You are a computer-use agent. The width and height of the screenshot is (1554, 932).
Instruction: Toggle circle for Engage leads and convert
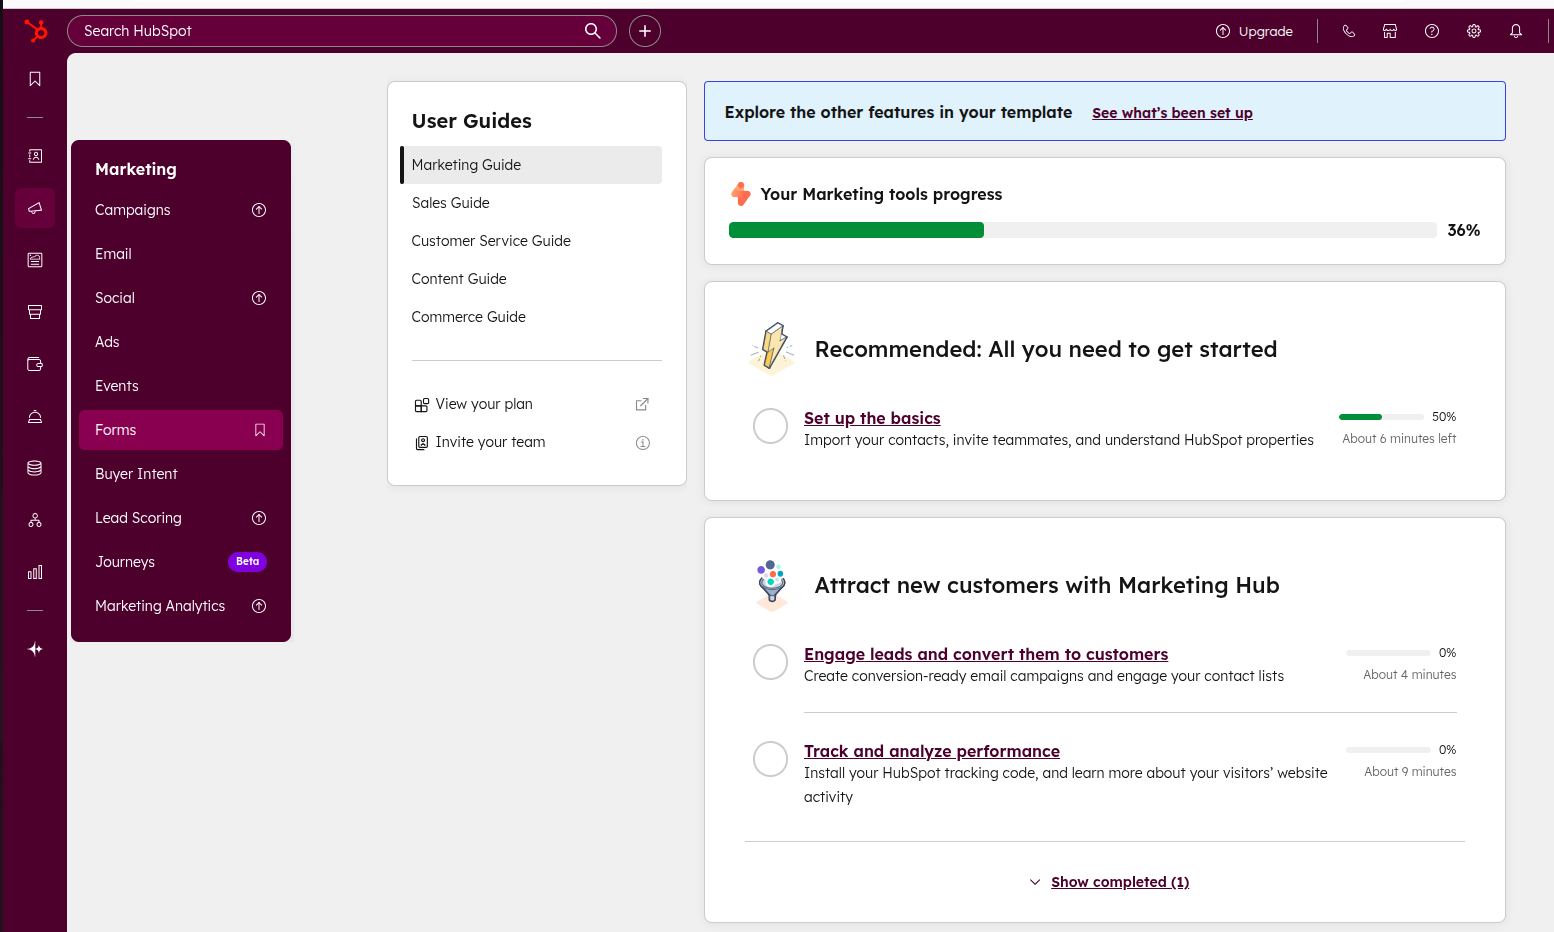pos(770,662)
